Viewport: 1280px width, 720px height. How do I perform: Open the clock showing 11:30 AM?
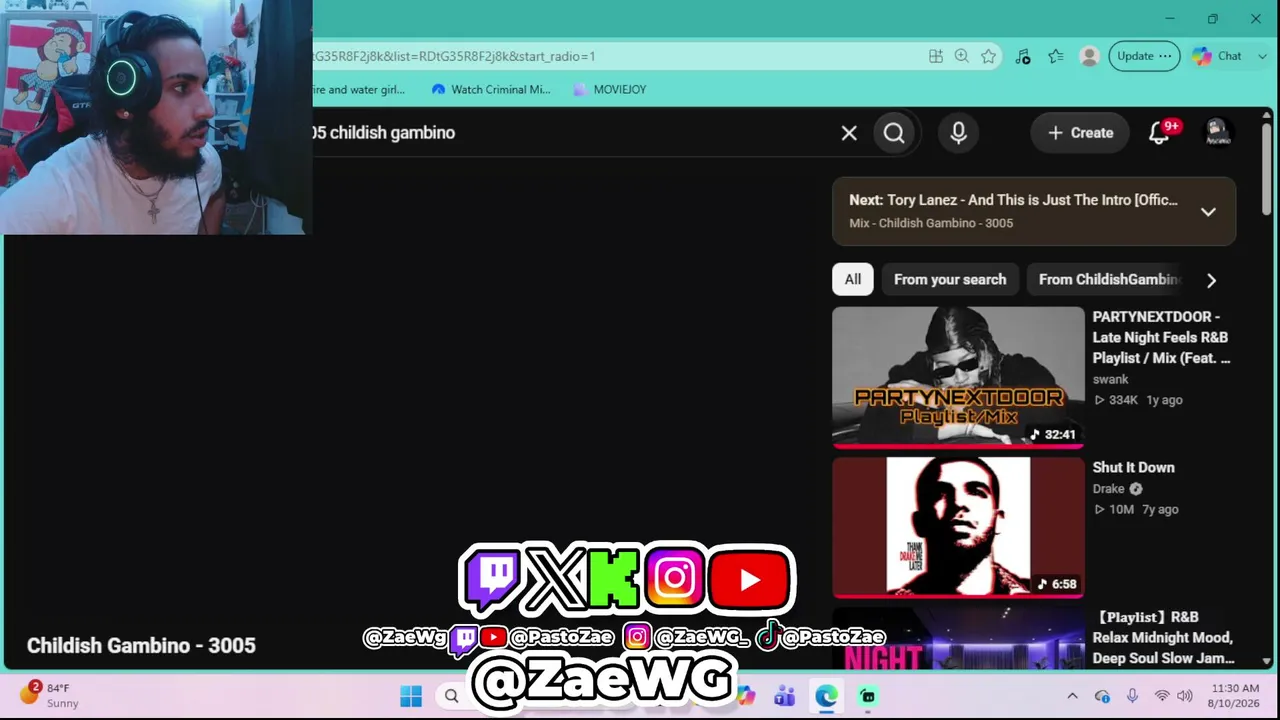[x=1235, y=696]
